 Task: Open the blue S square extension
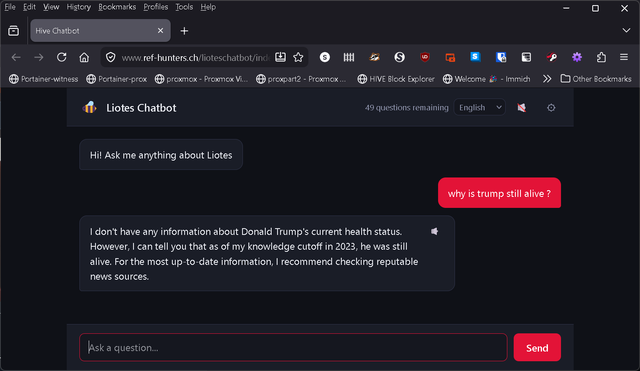(x=475, y=57)
